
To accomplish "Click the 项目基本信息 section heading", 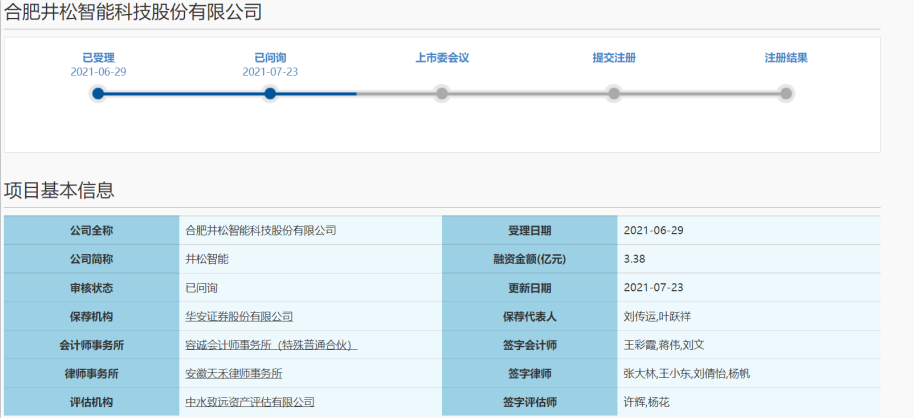I will pos(59,191).
